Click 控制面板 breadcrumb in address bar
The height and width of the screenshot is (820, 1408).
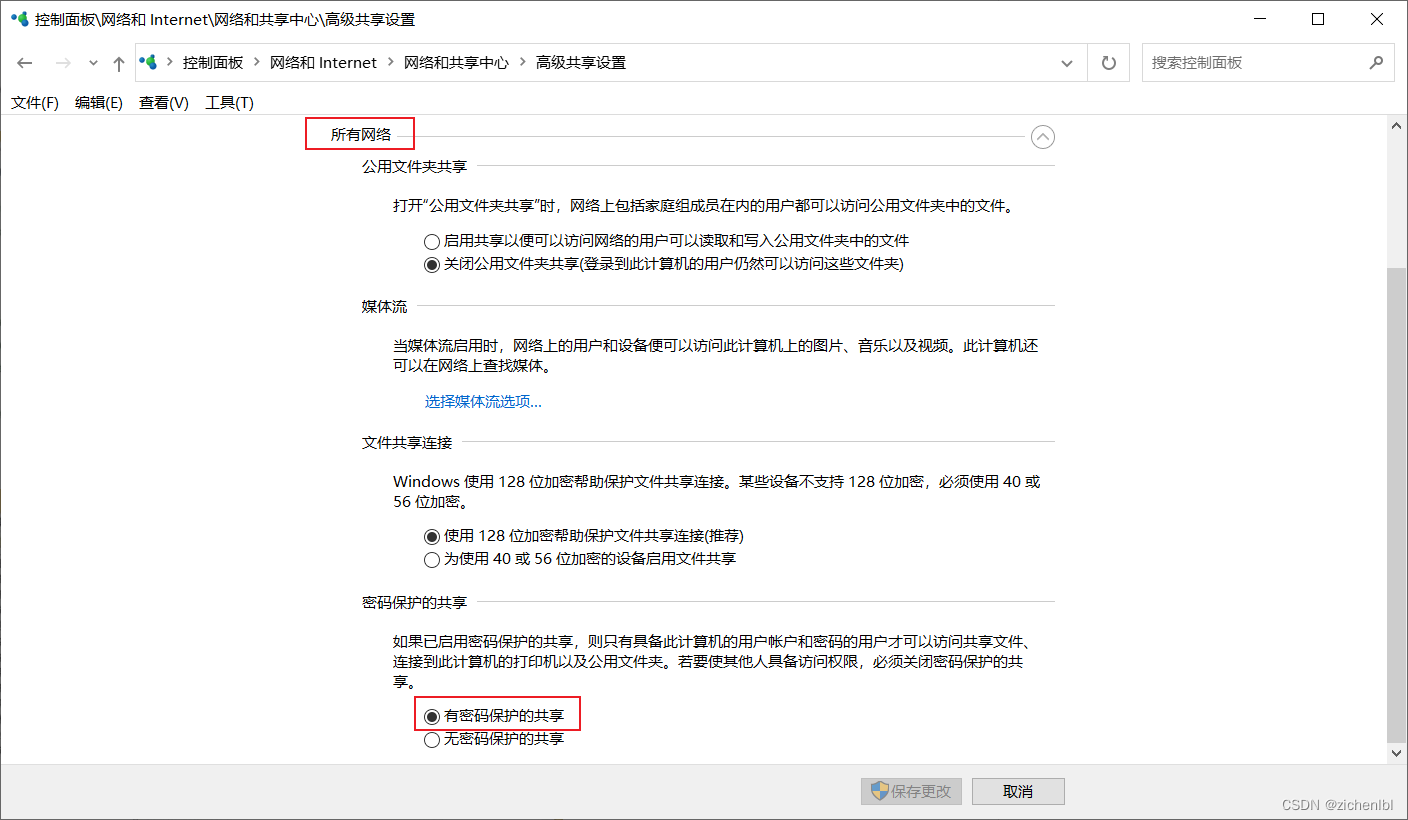(213, 62)
